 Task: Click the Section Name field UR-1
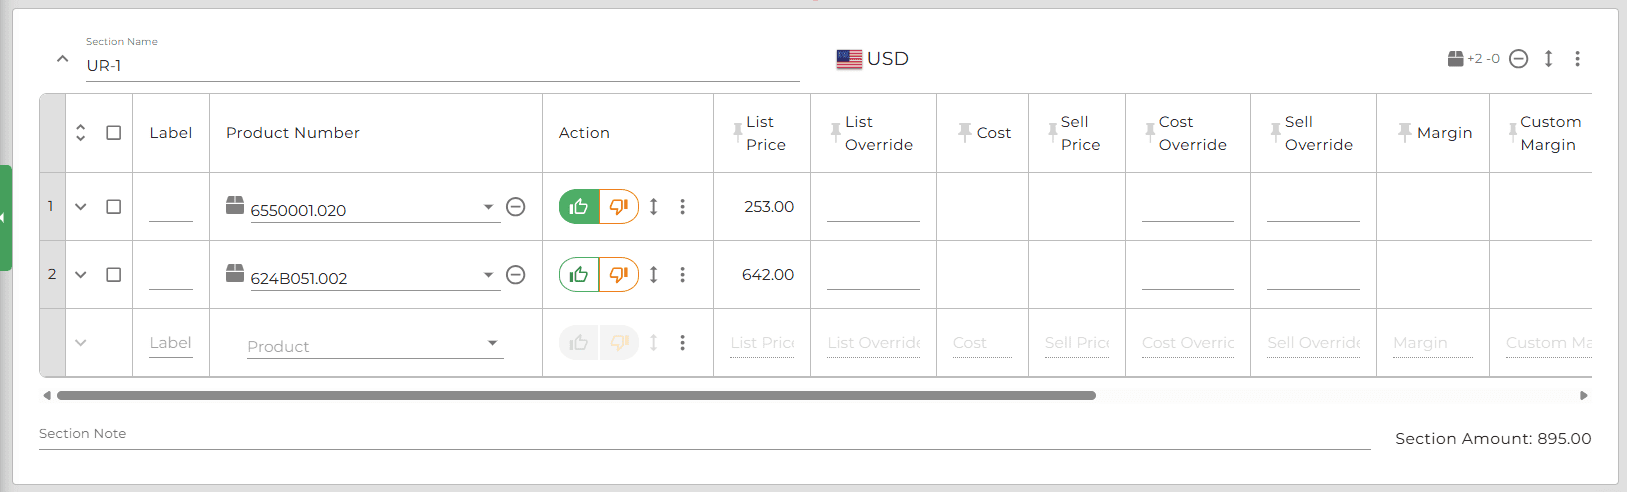[442, 66]
